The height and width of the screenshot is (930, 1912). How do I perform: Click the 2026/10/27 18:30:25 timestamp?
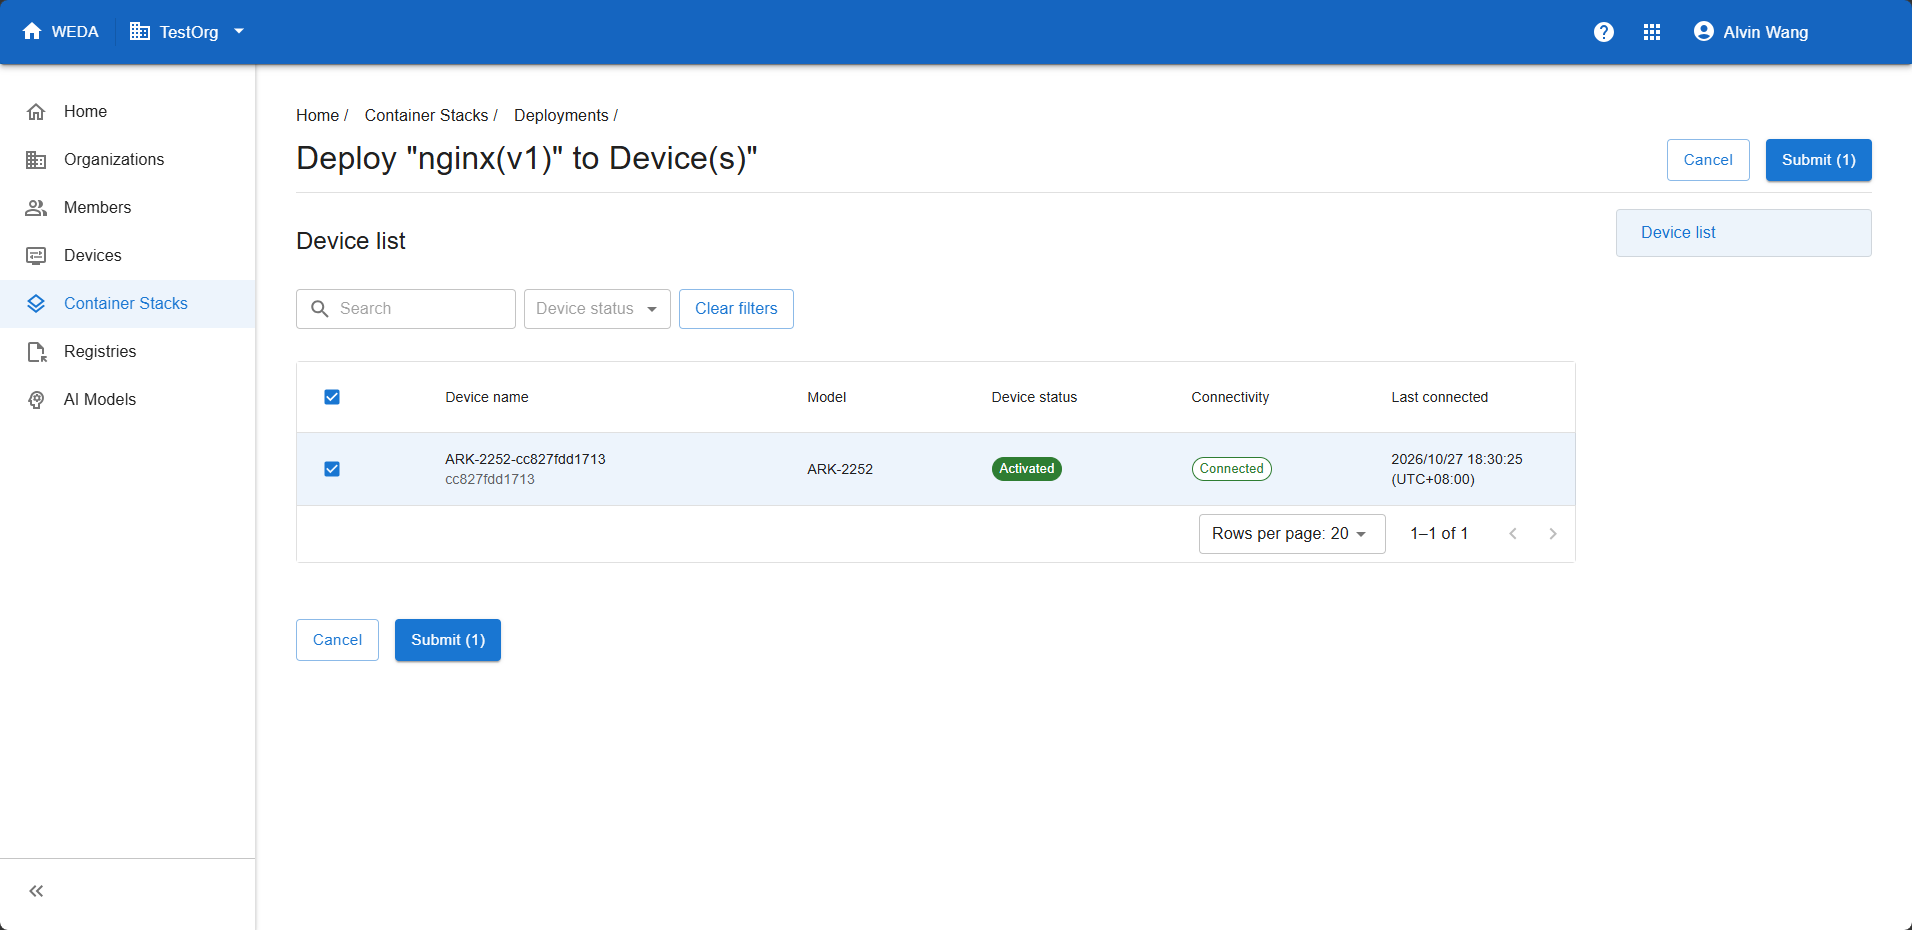[1457, 459]
